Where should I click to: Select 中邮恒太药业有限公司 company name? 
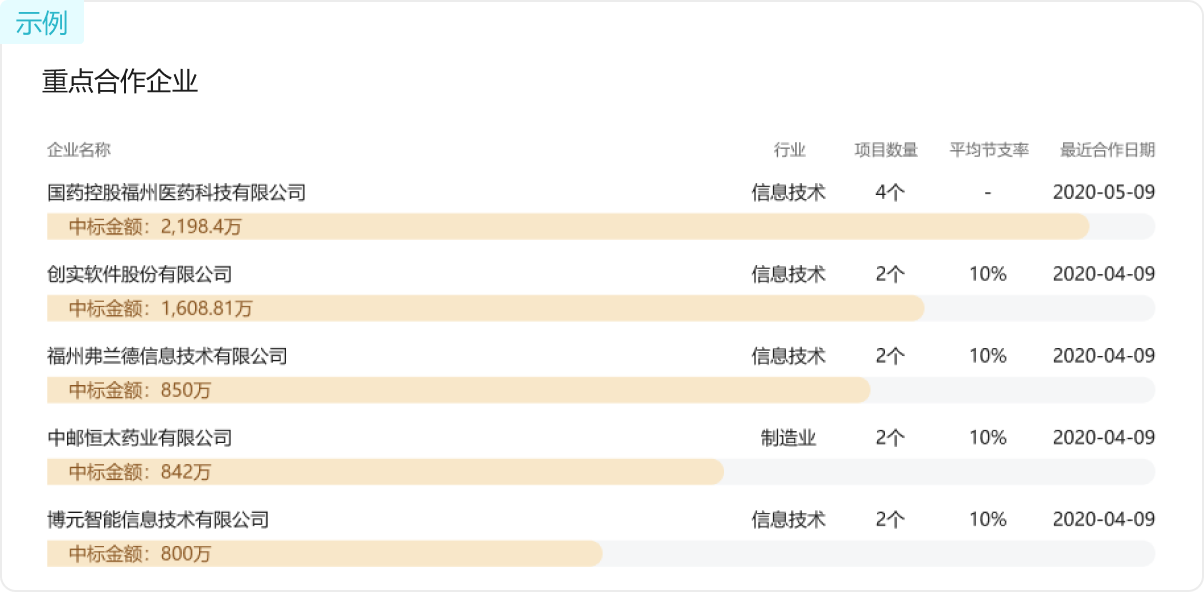click(x=139, y=438)
